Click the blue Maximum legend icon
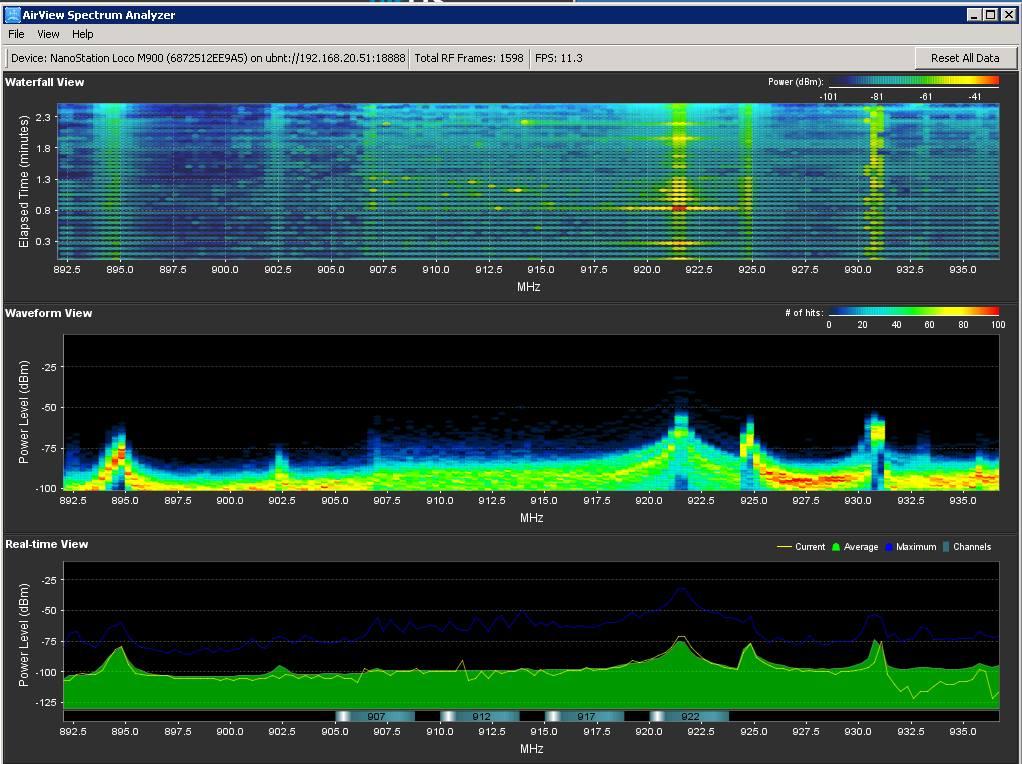Screen dimensions: 1022x764 [x=889, y=547]
